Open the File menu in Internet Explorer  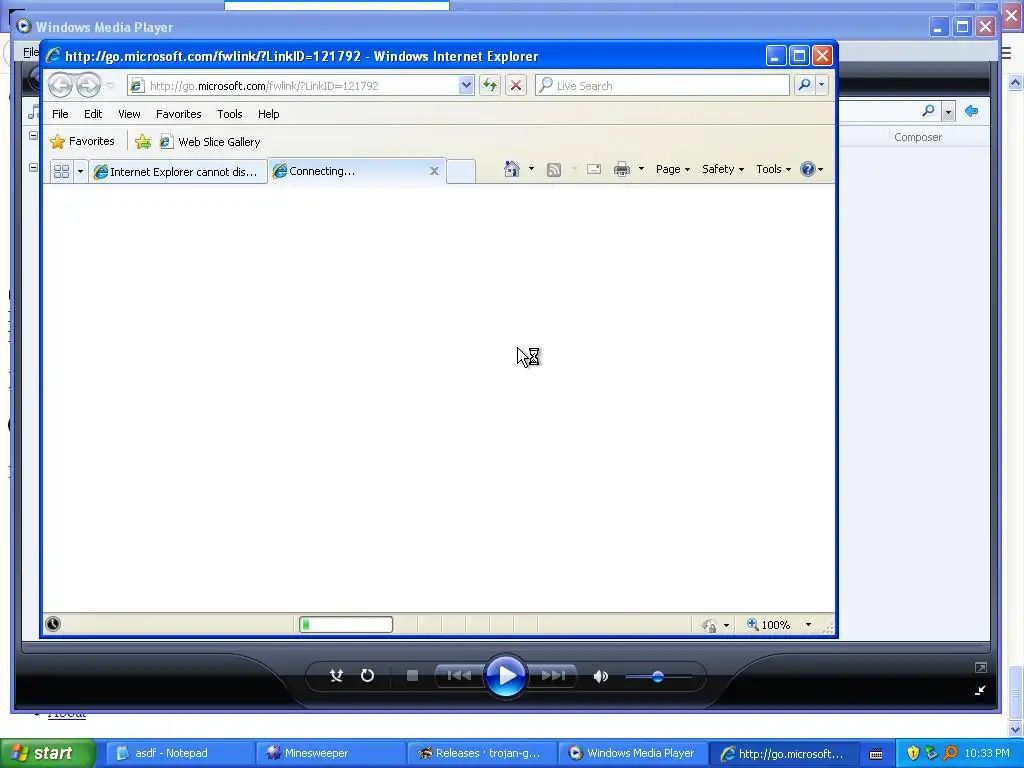pos(60,114)
